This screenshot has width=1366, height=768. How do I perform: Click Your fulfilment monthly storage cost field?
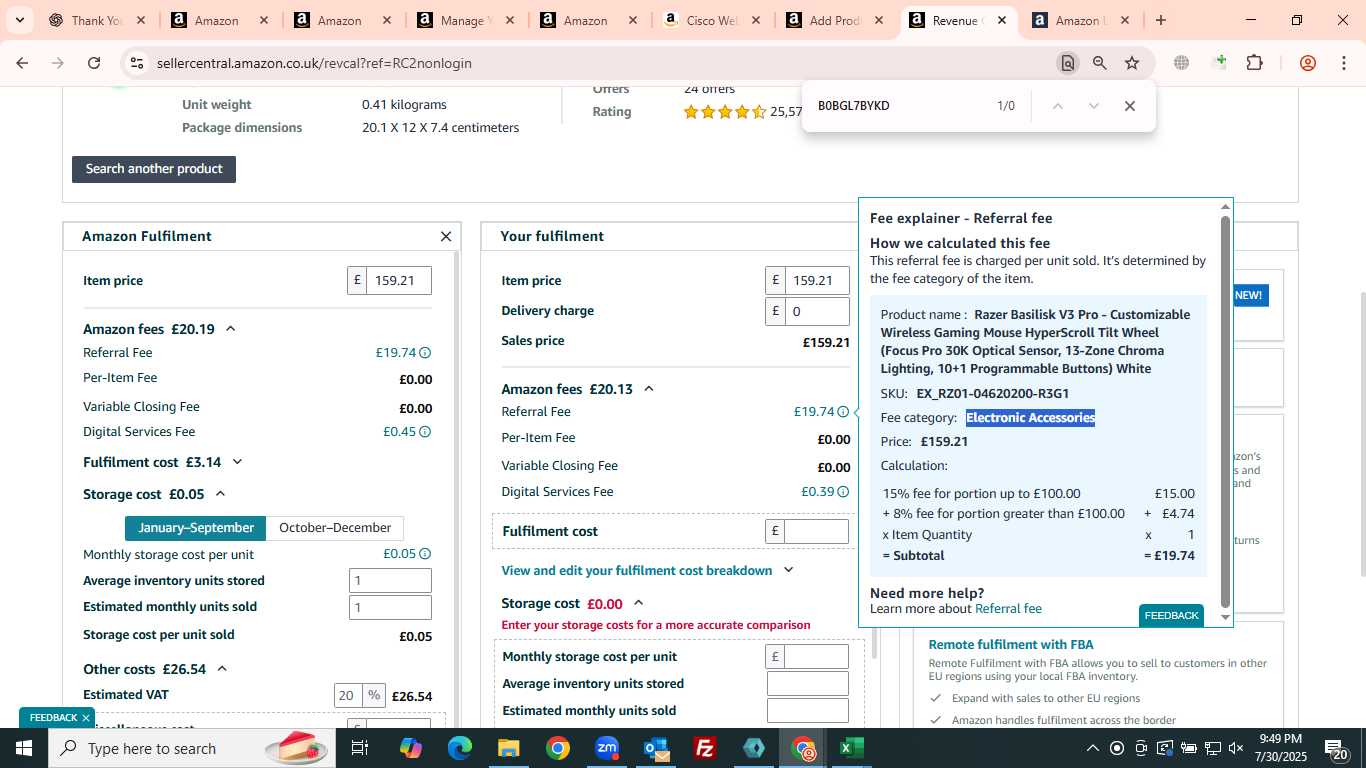(816, 657)
